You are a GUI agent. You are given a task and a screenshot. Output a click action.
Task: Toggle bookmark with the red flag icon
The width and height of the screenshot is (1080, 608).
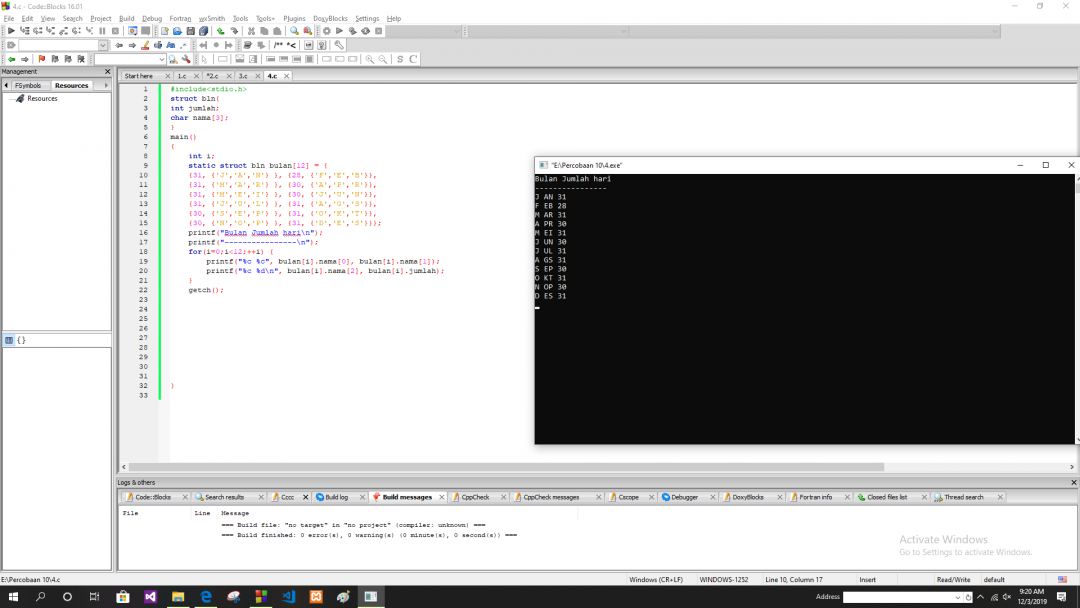(x=42, y=59)
